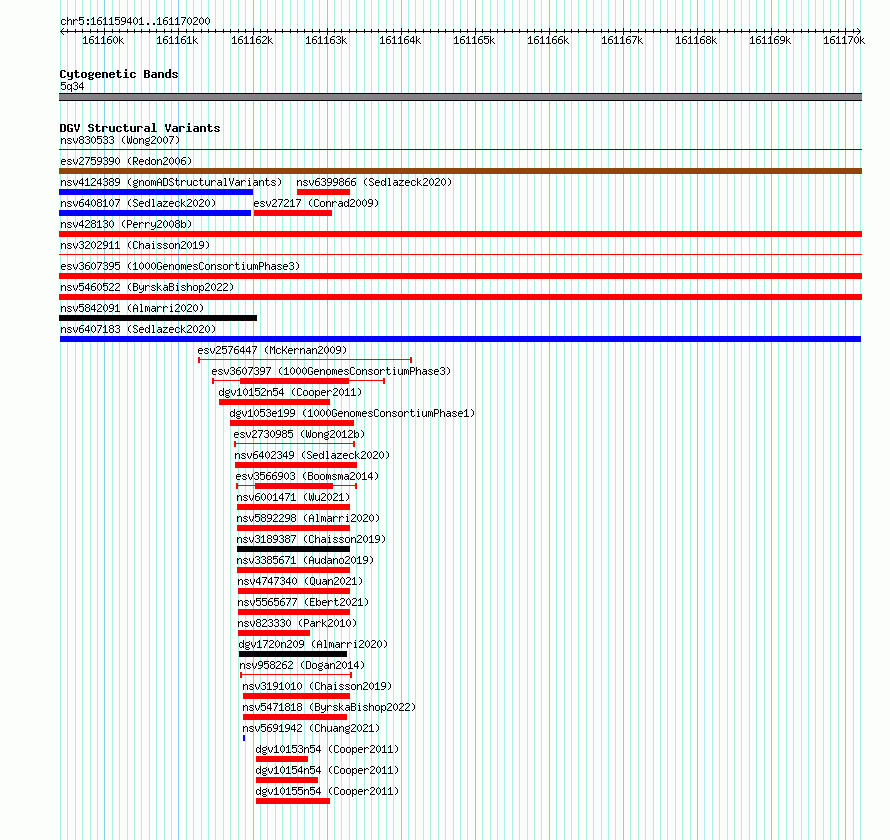This screenshot has width=890, height=840.
Task: Open dgv1720n209 (Almarri2020) variant
Action: tap(313, 644)
